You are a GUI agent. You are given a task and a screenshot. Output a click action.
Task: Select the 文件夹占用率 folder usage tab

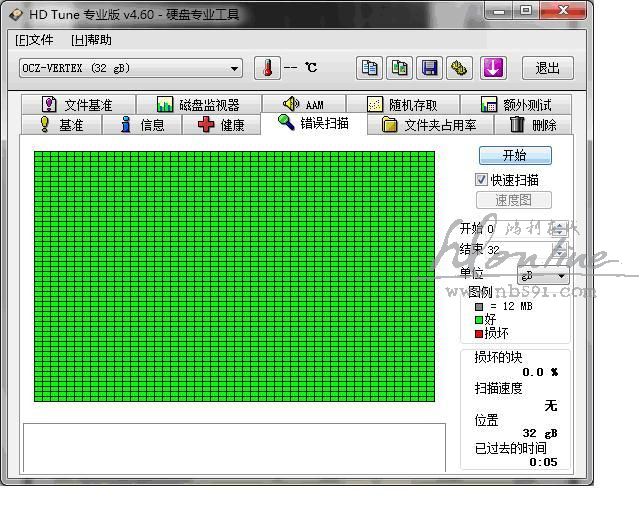429,125
